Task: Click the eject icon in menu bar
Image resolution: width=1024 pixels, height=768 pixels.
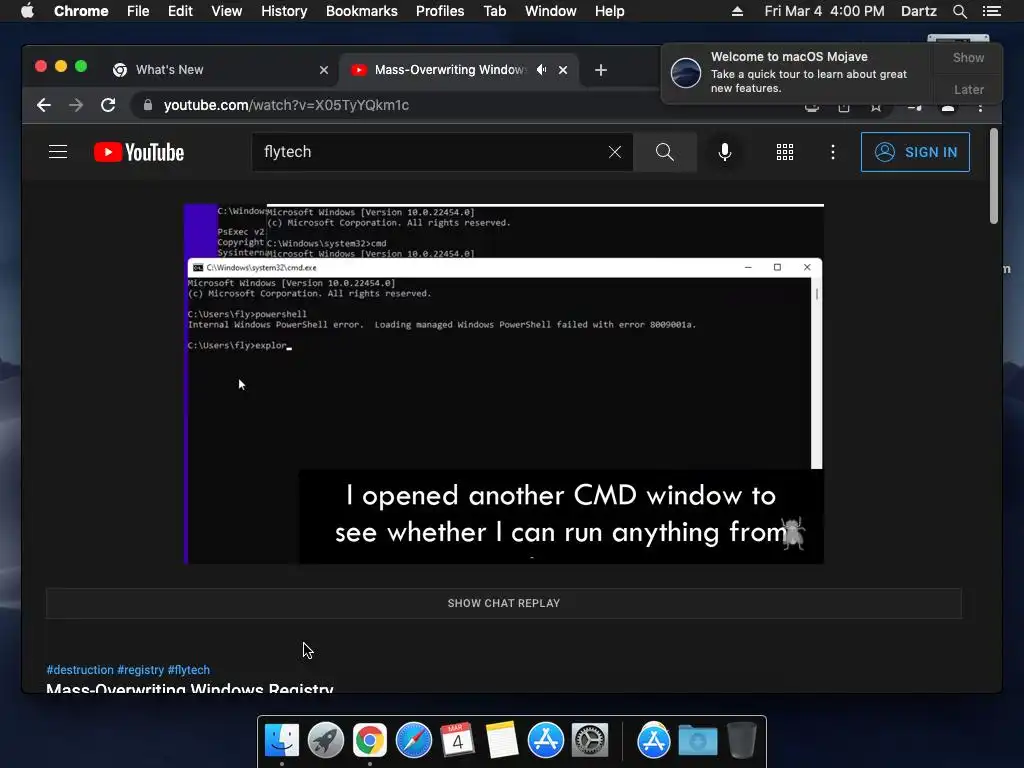Action: (737, 11)
